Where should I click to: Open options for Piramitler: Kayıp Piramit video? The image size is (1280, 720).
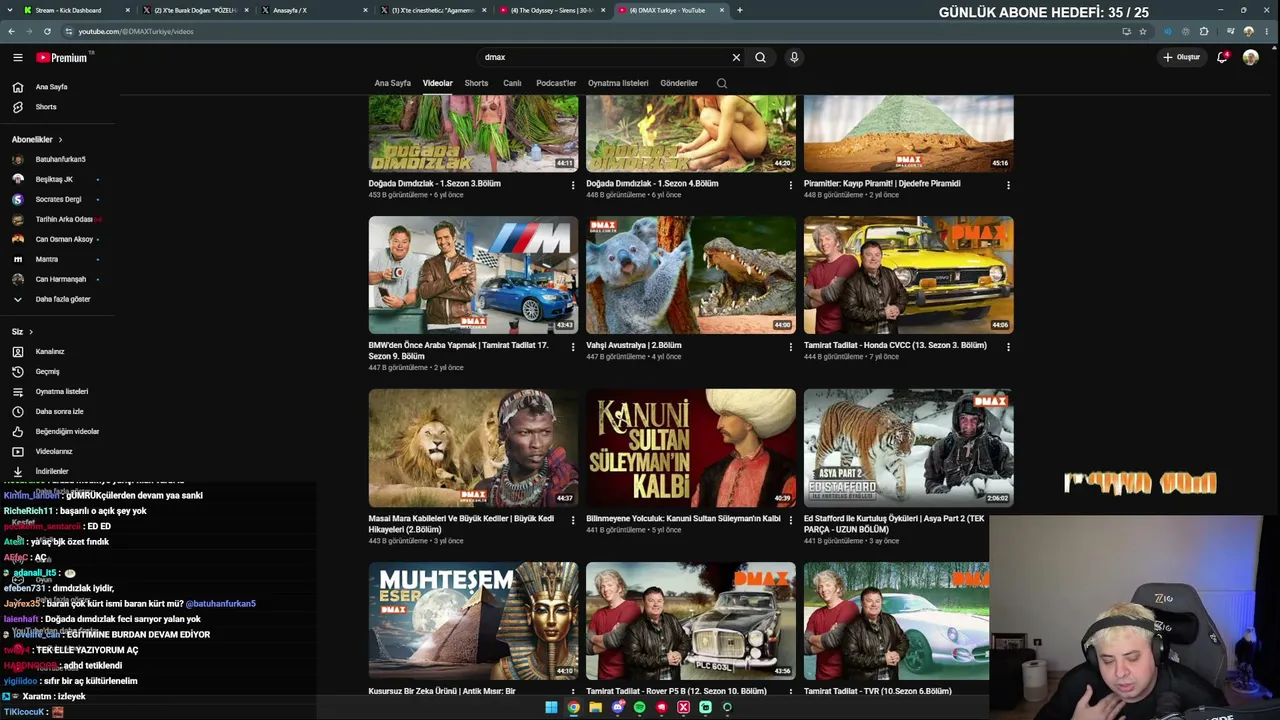click(1008, 185)
